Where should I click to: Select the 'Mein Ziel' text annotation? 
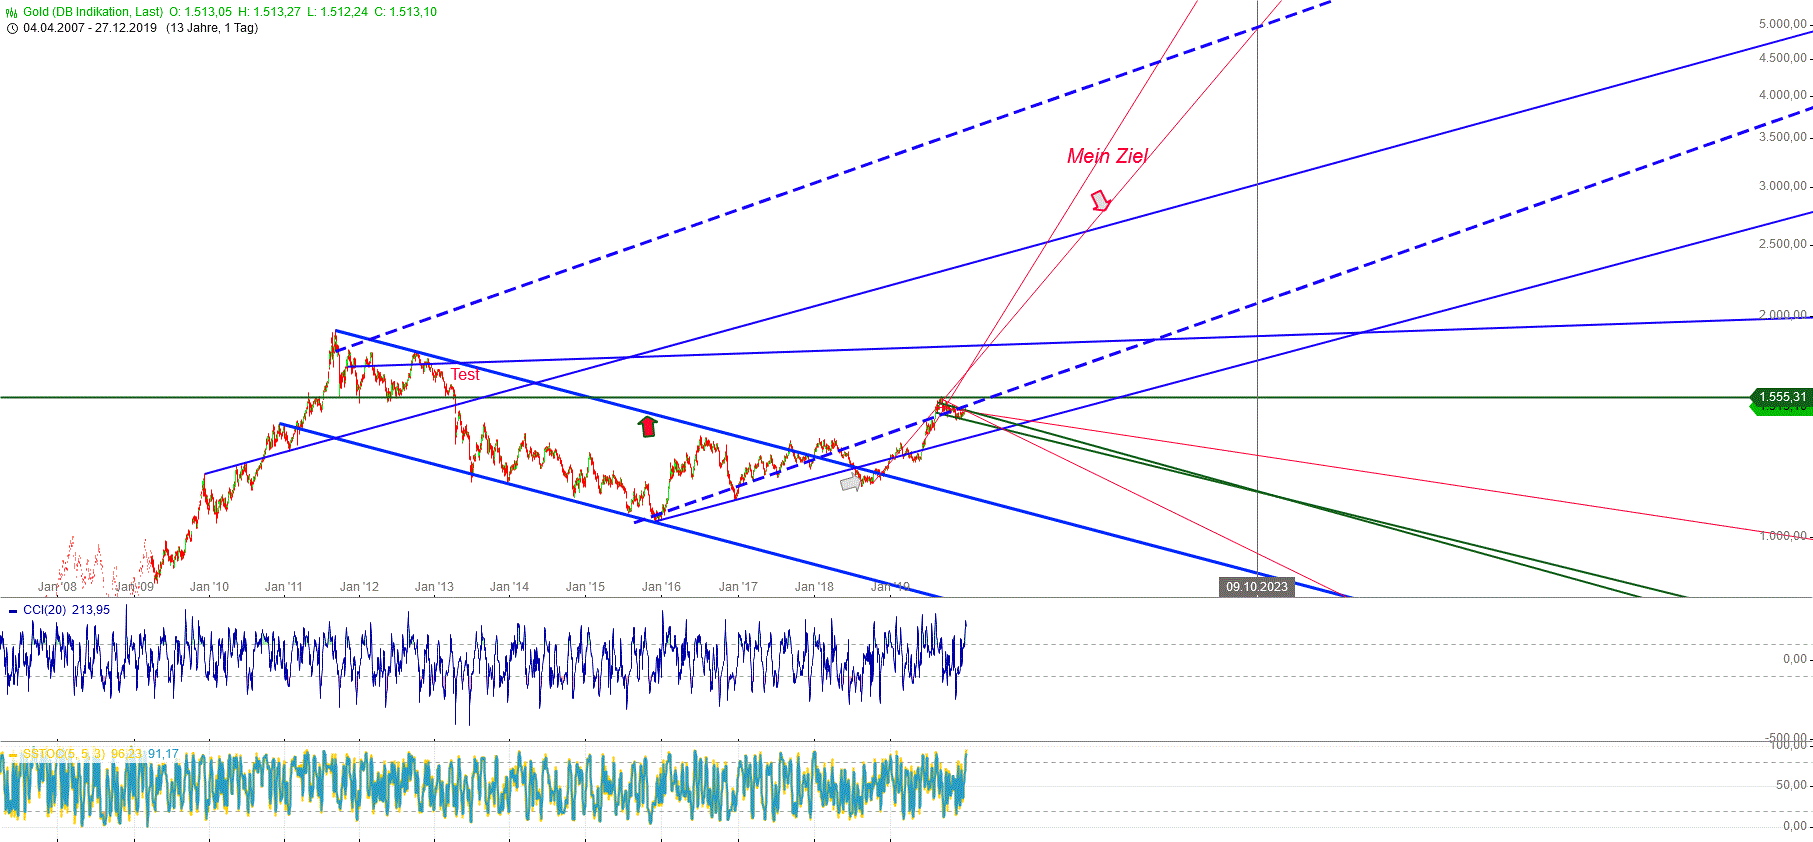(1107, 156)
